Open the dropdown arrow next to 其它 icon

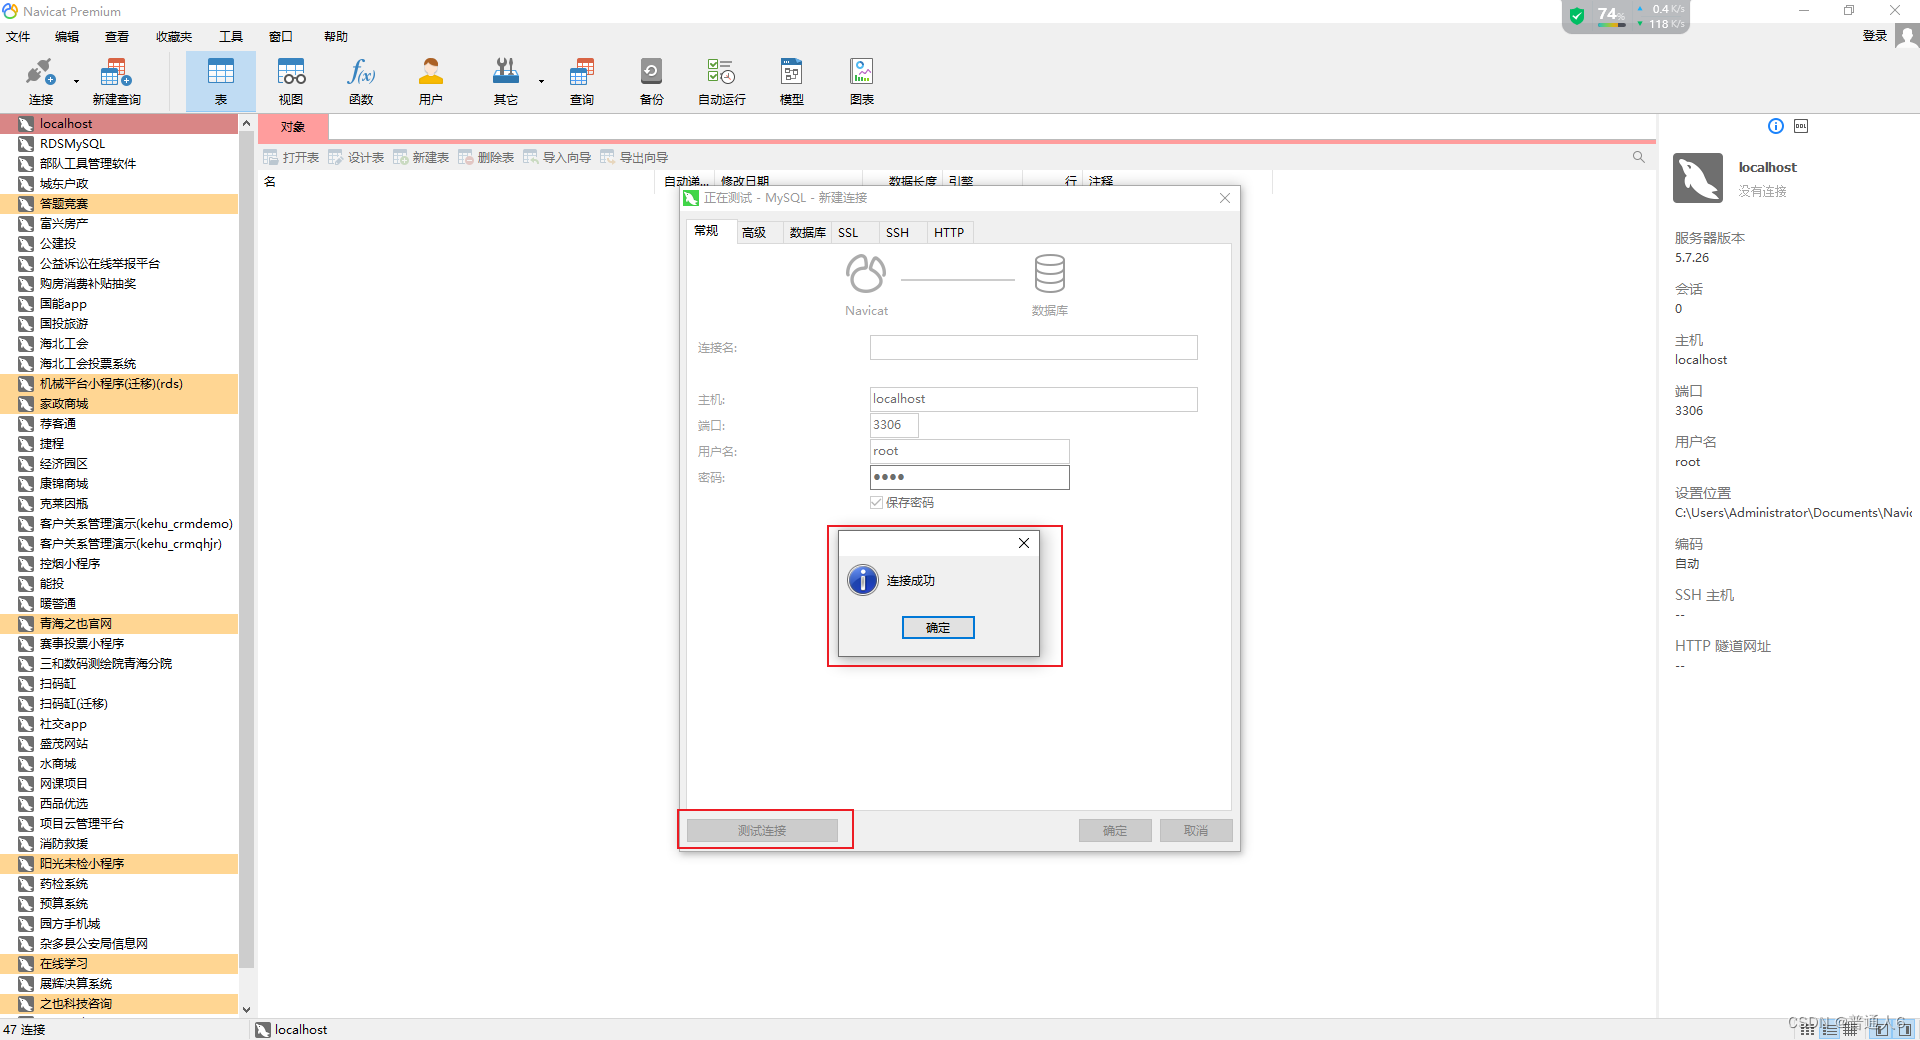[x=541, y=81]
